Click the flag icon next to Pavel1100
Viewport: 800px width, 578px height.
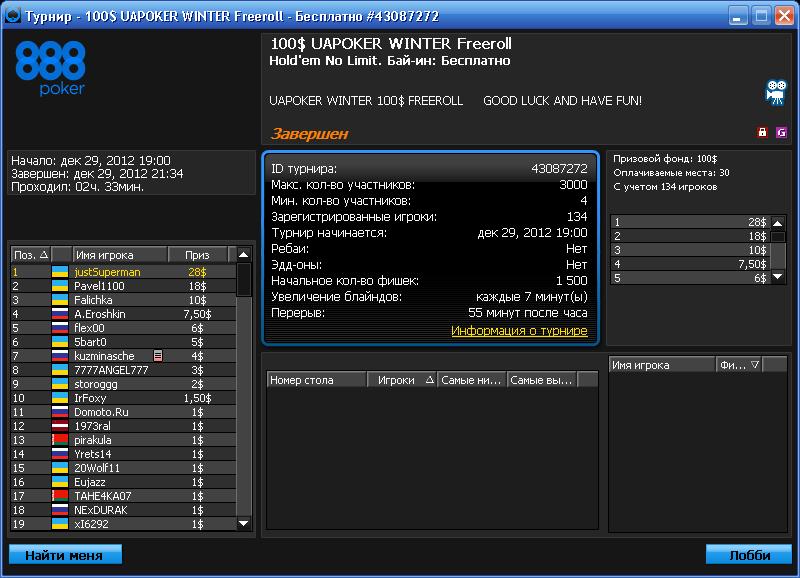pyautogui.click(x=60, y=286)
